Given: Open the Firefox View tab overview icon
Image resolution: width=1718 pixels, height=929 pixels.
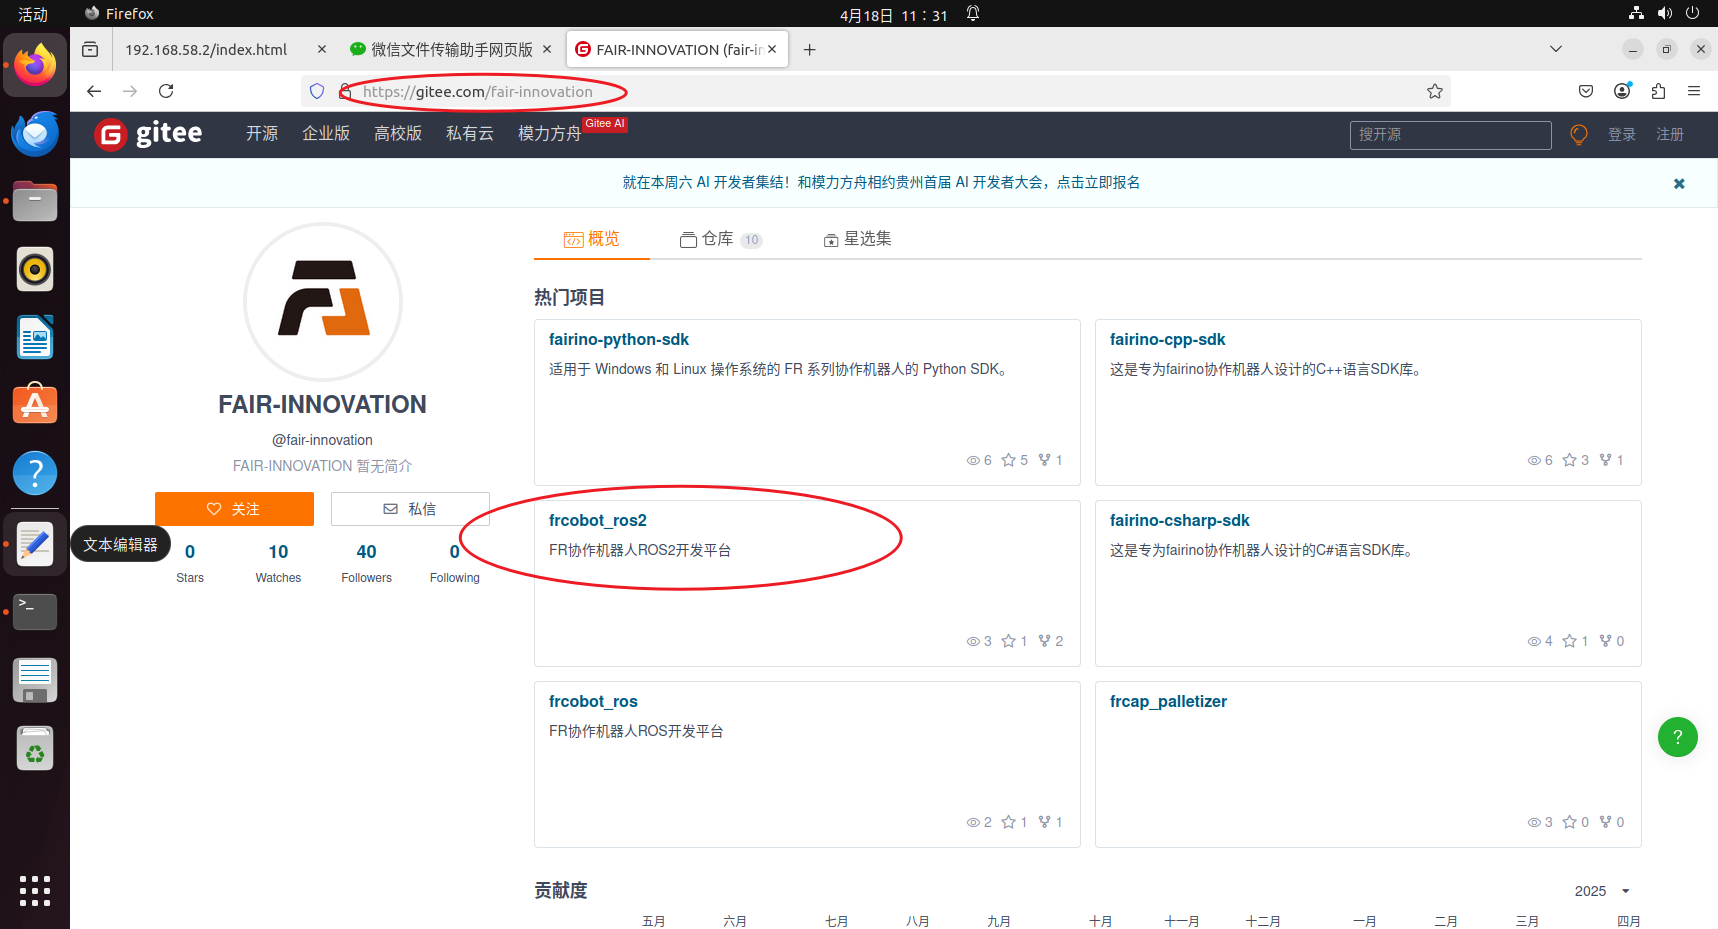Looking at the screenshot, I should 90,49.
